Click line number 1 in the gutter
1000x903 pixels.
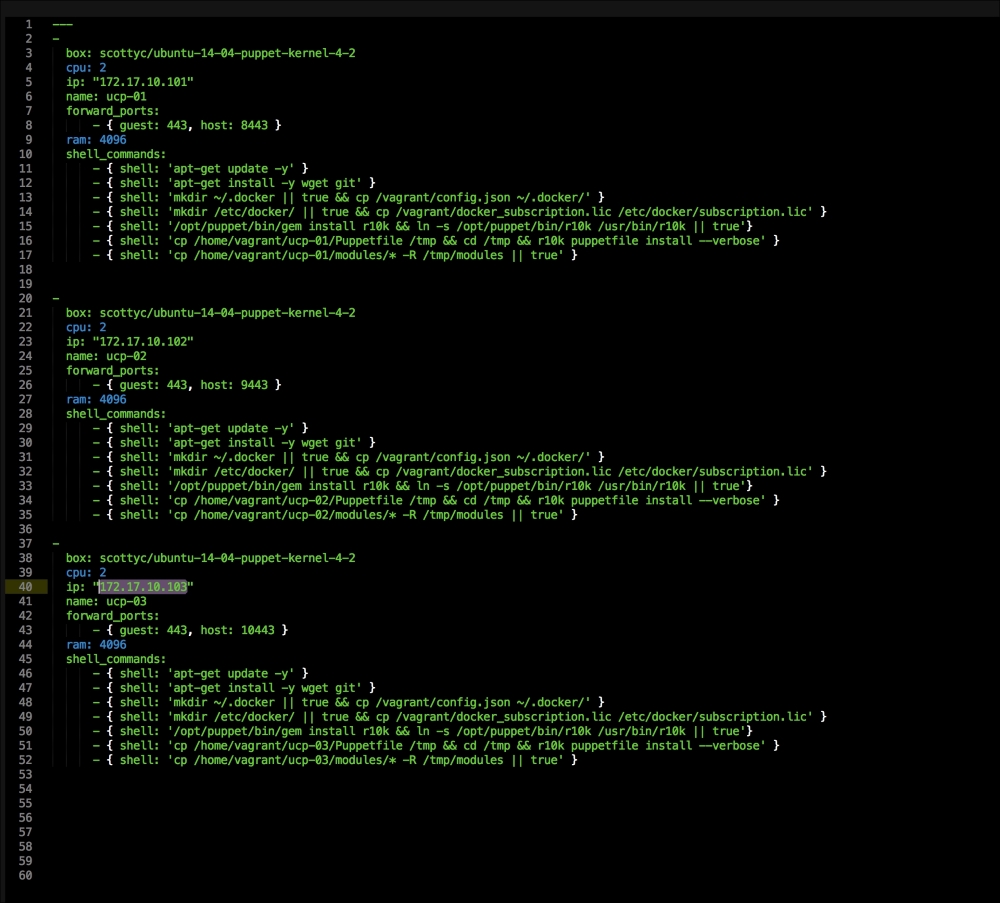coord(28,24)
